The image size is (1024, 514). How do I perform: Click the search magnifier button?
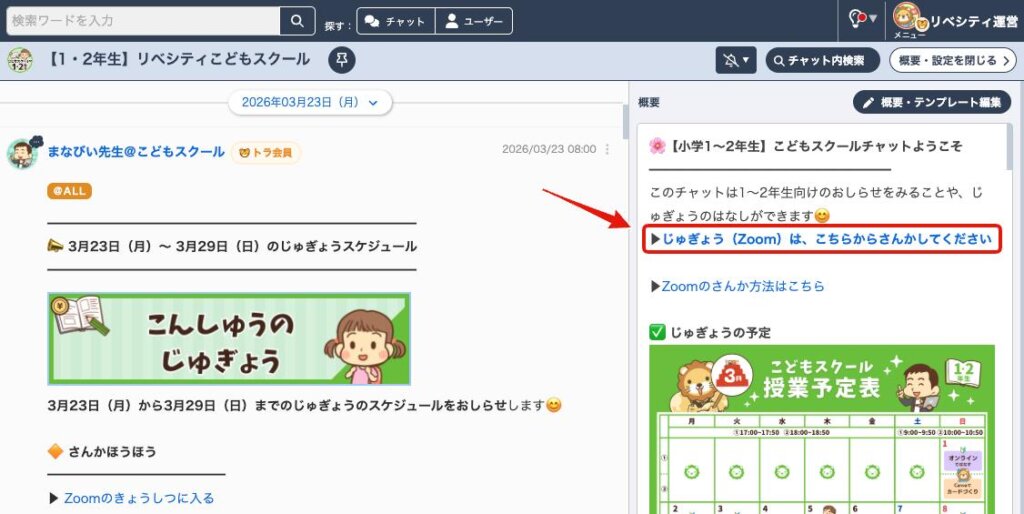pos(297,21)
